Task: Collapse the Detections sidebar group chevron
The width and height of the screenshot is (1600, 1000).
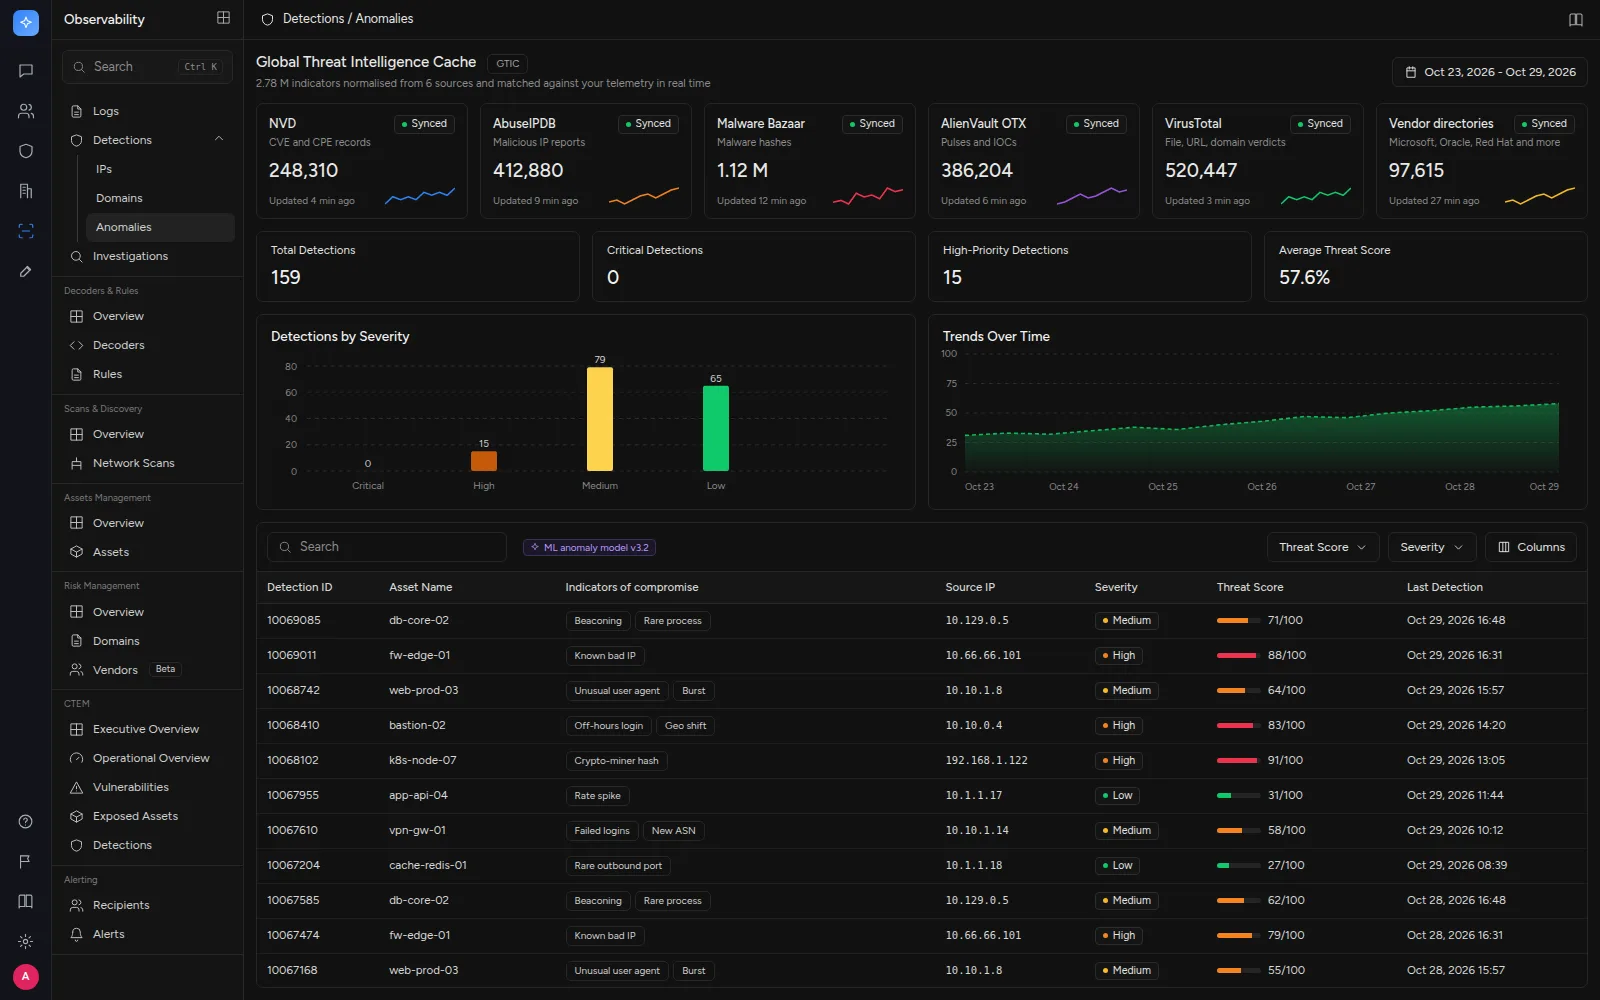Action: click(219, 140)
